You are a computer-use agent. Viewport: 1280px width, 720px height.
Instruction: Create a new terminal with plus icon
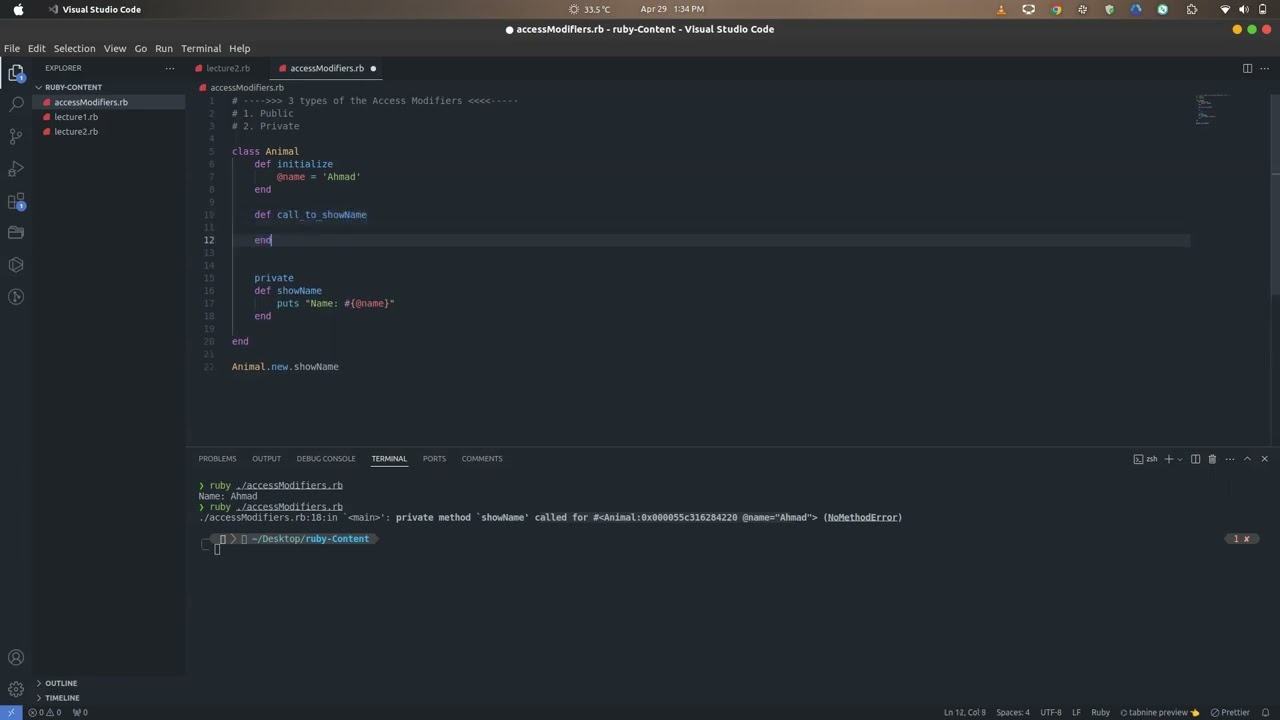point(1168,459)
